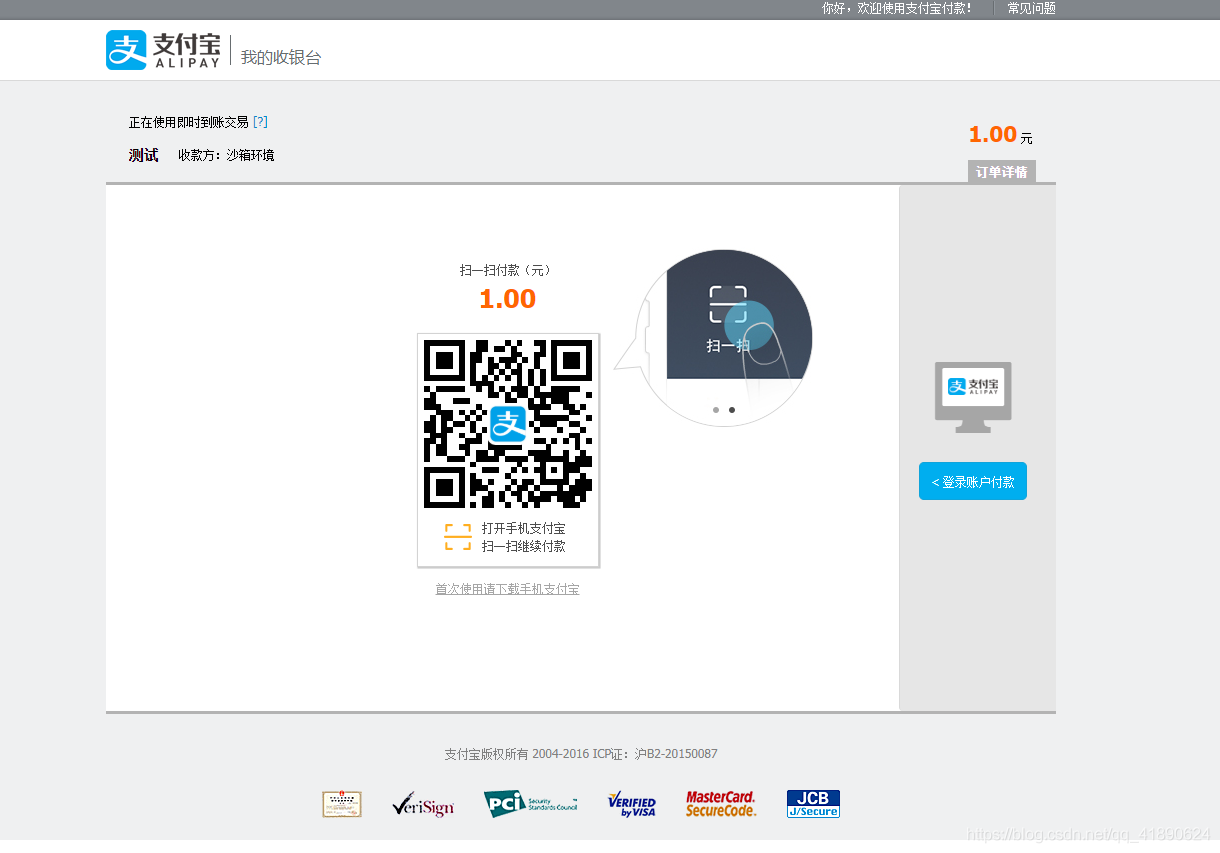Select the first carousel dot under the phone illustration
The width and height of the screenshot is (1220, 853).
point(716,410)
